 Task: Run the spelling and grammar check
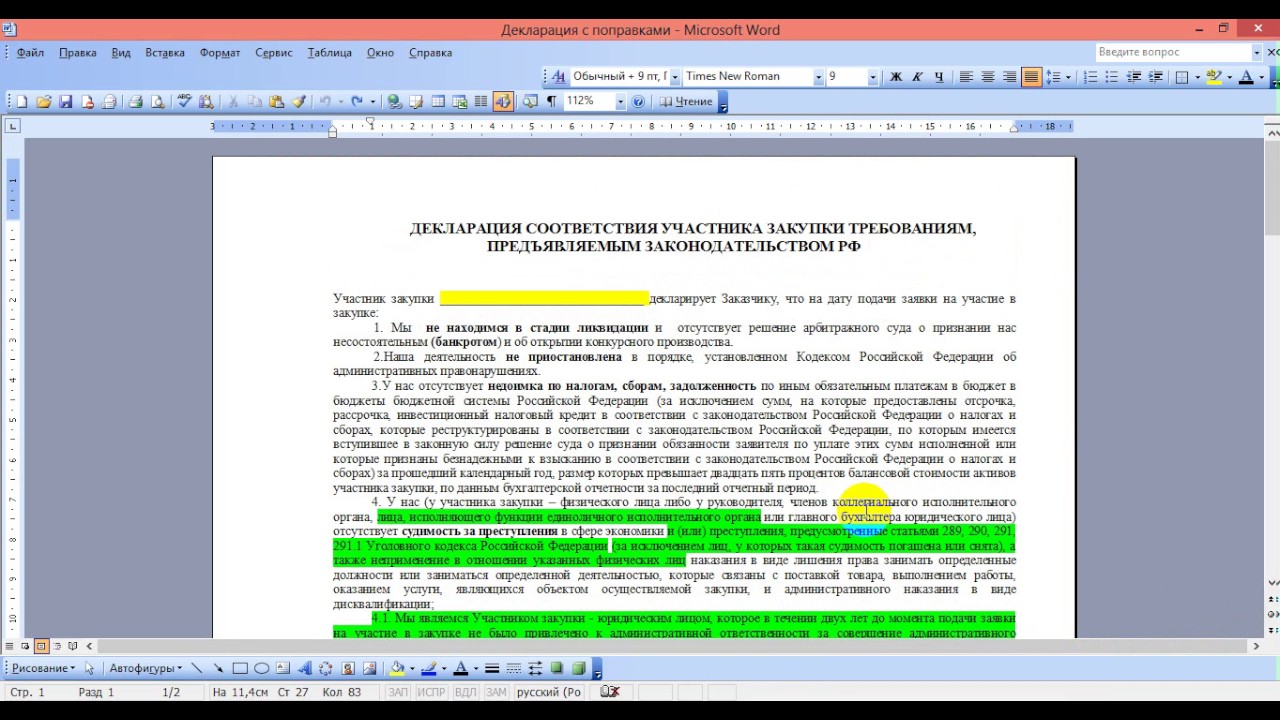(x=184, y=101)
